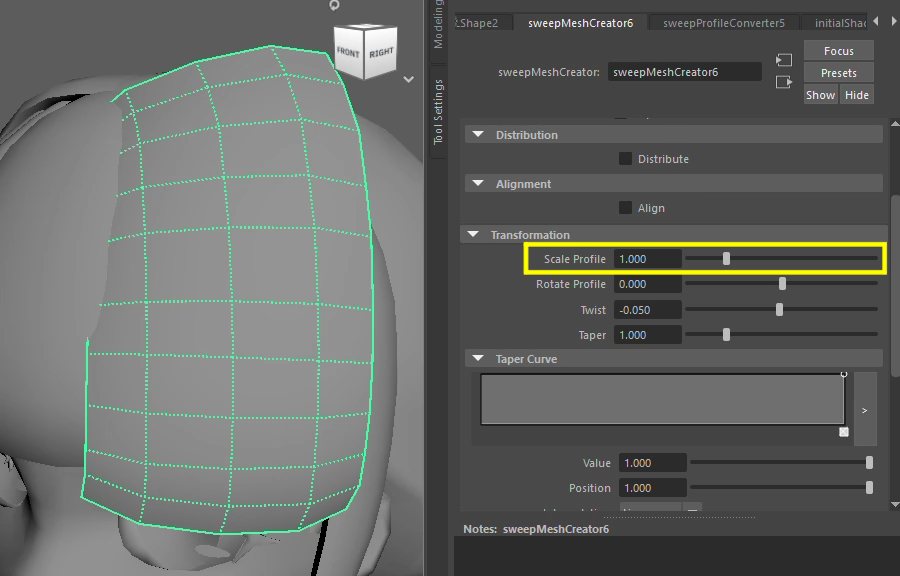Open the Presets button
This screenshot has height=576, width=900.
point(838,73)
